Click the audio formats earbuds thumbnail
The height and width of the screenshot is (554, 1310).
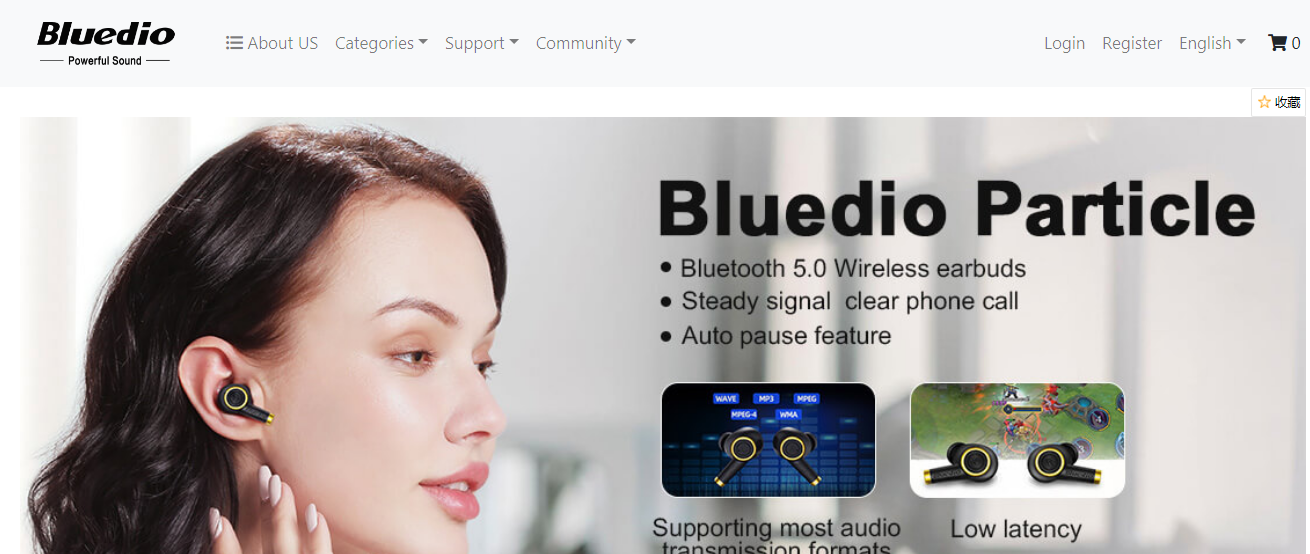click(x=768, y=440)
